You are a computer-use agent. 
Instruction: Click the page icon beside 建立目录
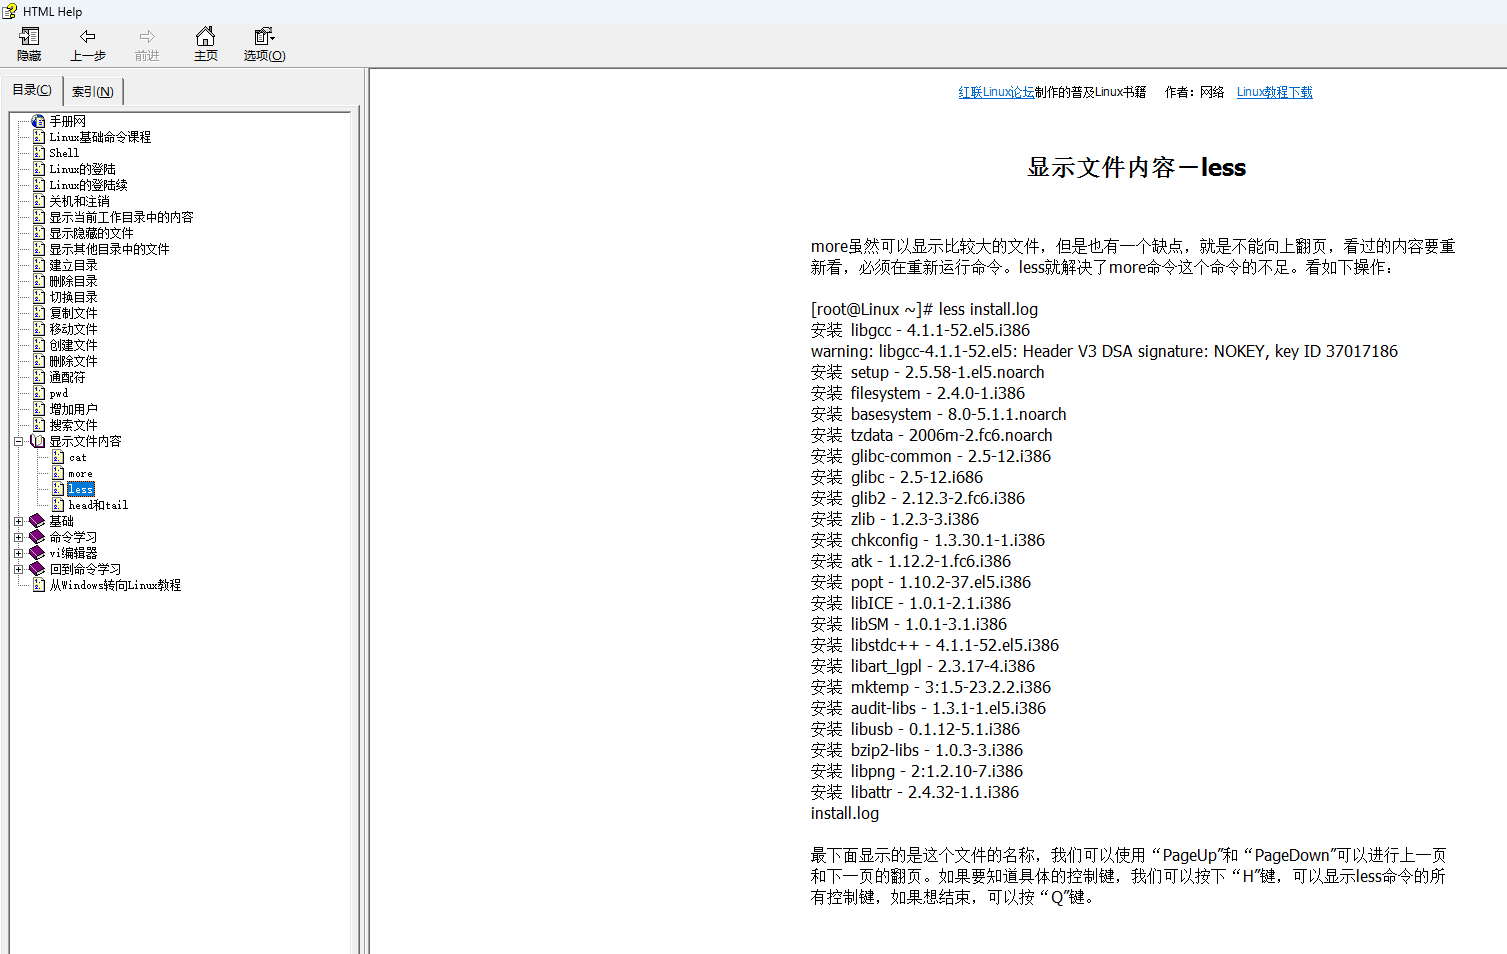[39, 265]
